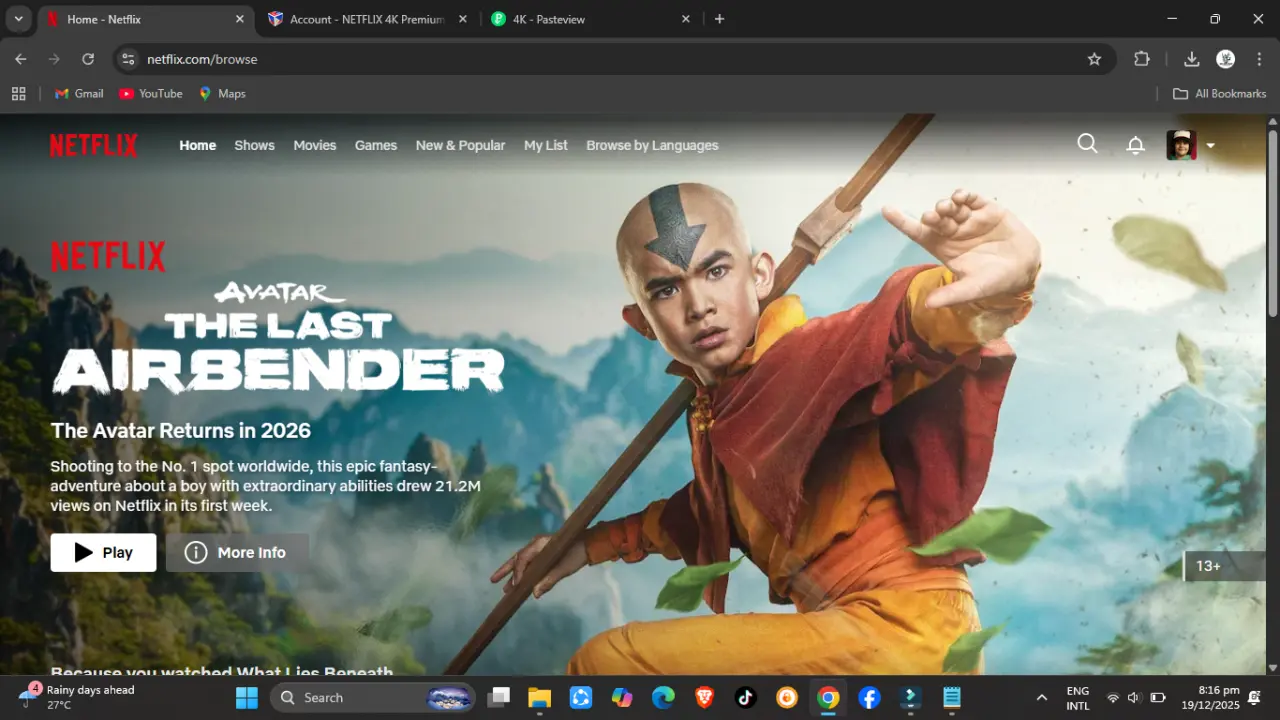Open Task View on taskbar
1280x720 pixels.
click(498, 697)
